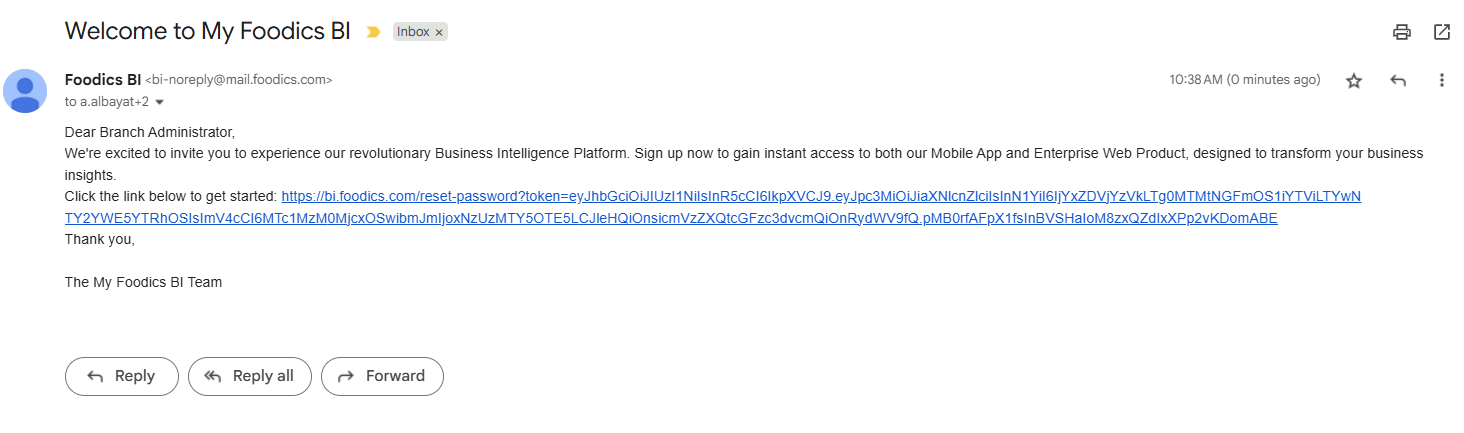The image size is (1464, 433).
Task: Click the Inbox label chip
Action: pos(413,32)
